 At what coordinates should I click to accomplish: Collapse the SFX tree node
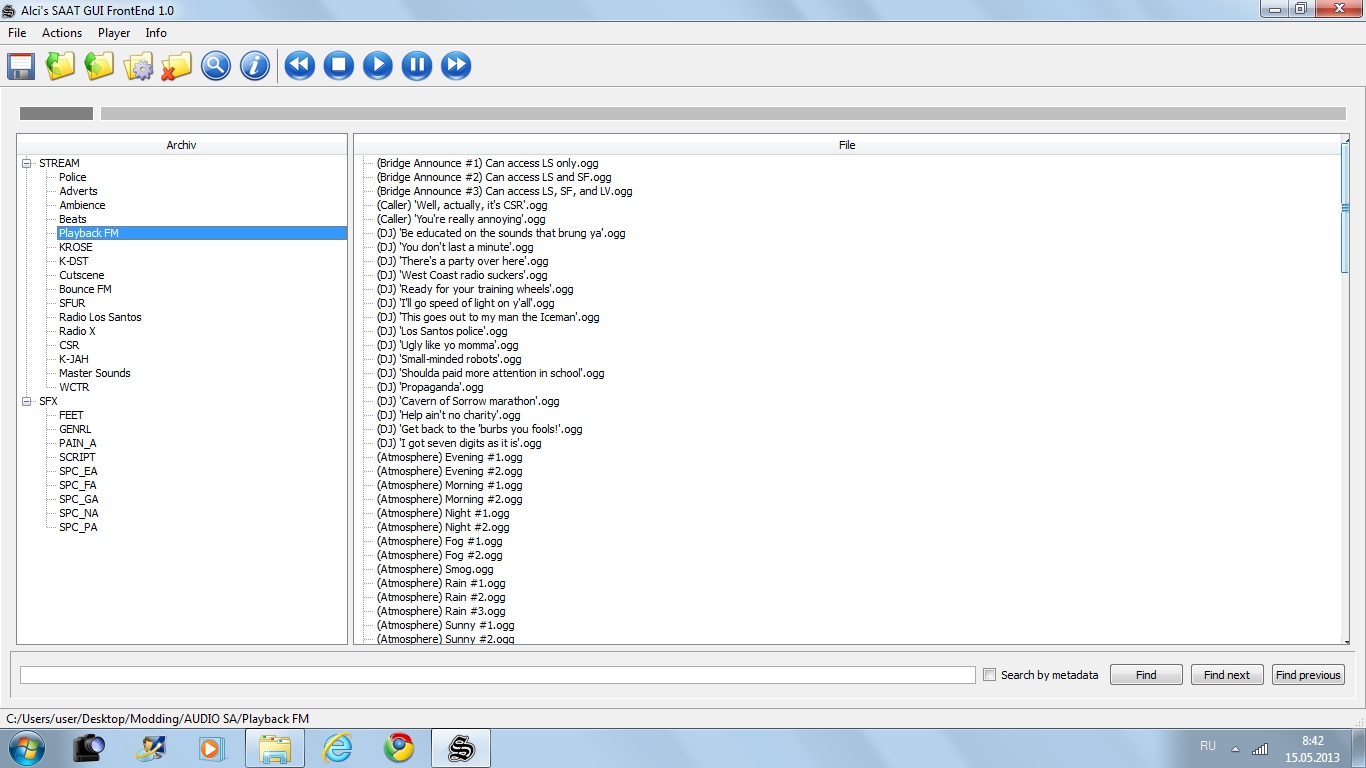[27, 401]
